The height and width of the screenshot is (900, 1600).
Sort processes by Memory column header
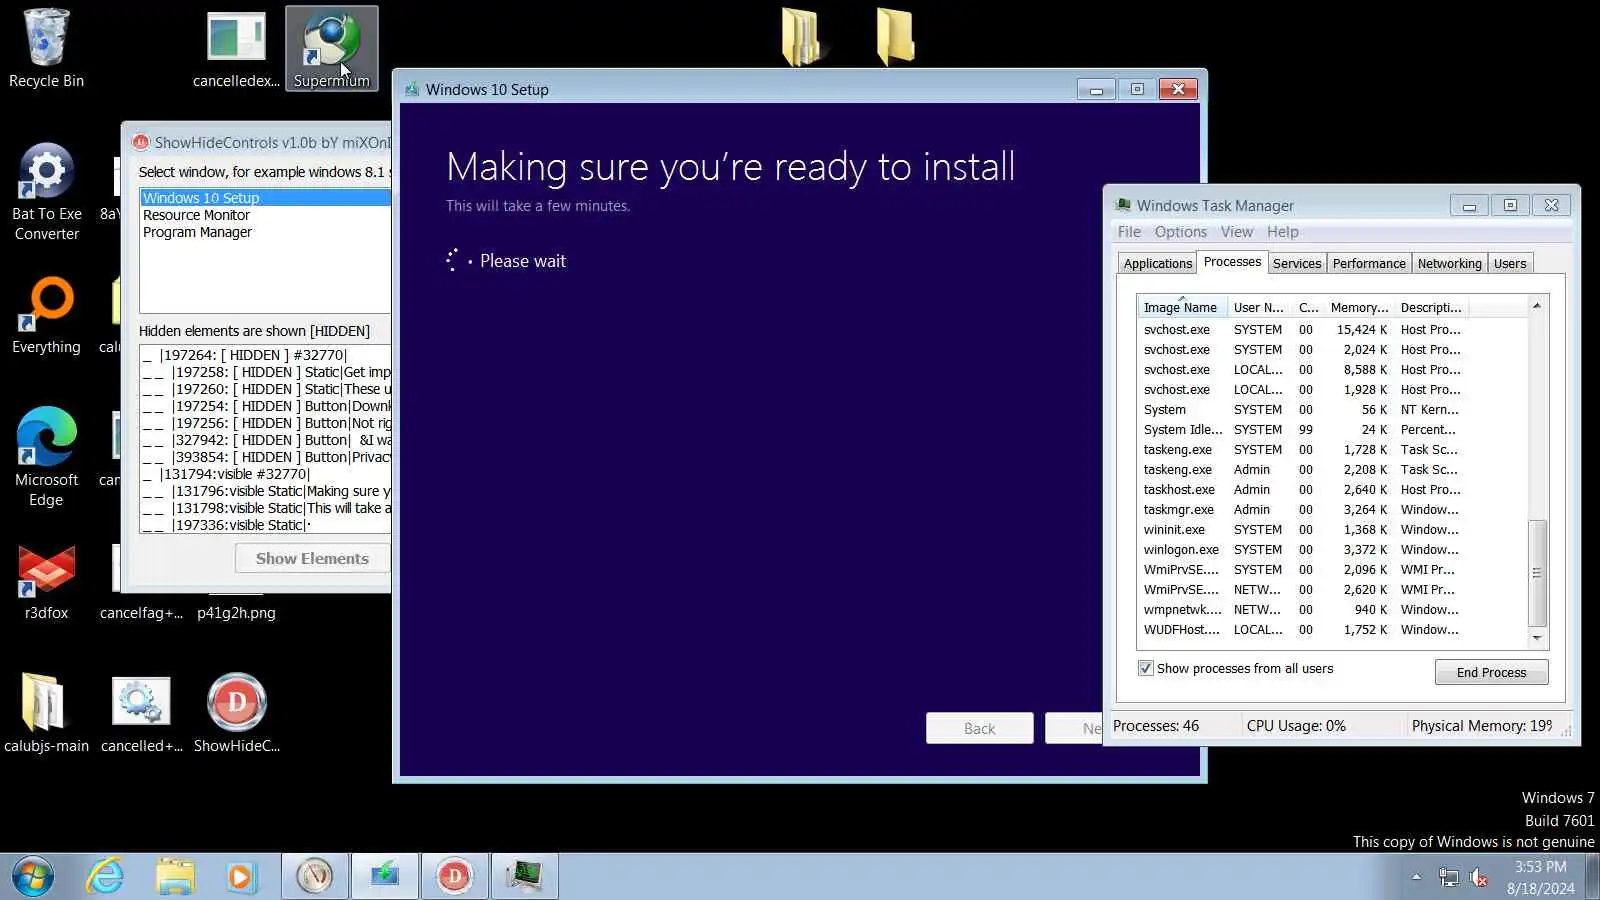[x=1359, y=307]
